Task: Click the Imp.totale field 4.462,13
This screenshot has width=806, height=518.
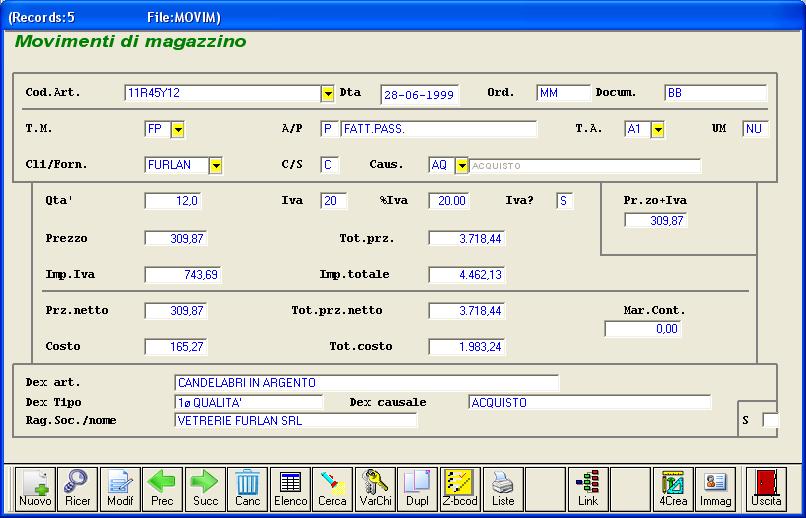Action: [467, 275]
